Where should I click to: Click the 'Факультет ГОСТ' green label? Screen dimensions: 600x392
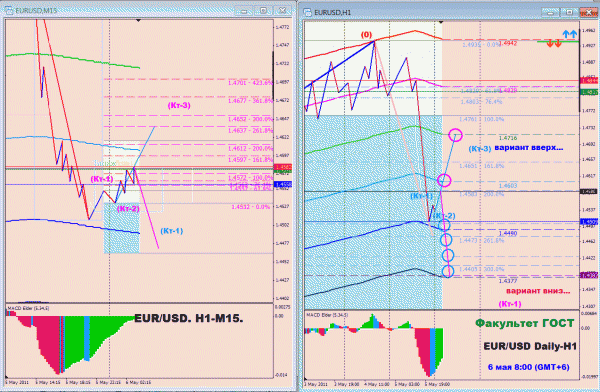tap(525, 323)
